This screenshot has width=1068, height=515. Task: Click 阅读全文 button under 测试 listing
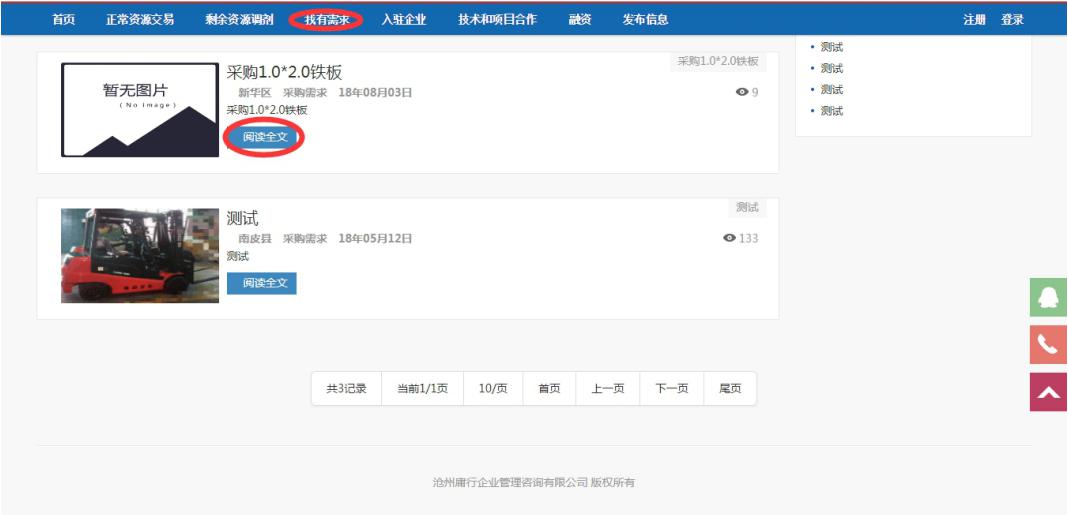click(262, 283)
